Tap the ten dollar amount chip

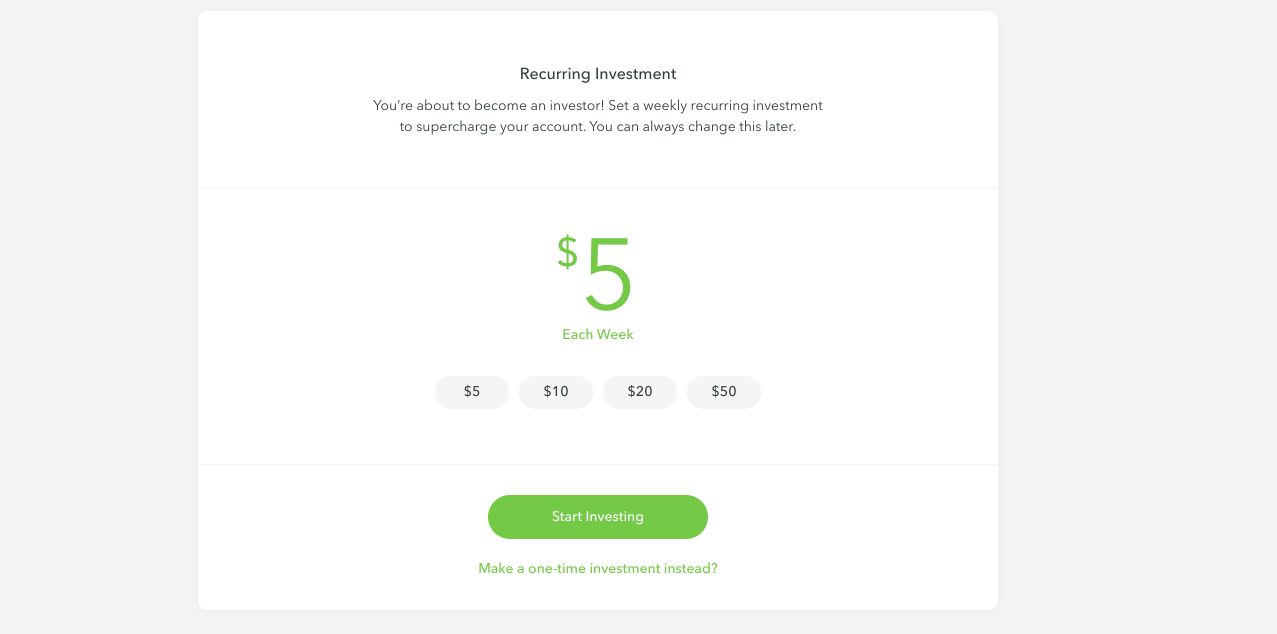point(556,392)
